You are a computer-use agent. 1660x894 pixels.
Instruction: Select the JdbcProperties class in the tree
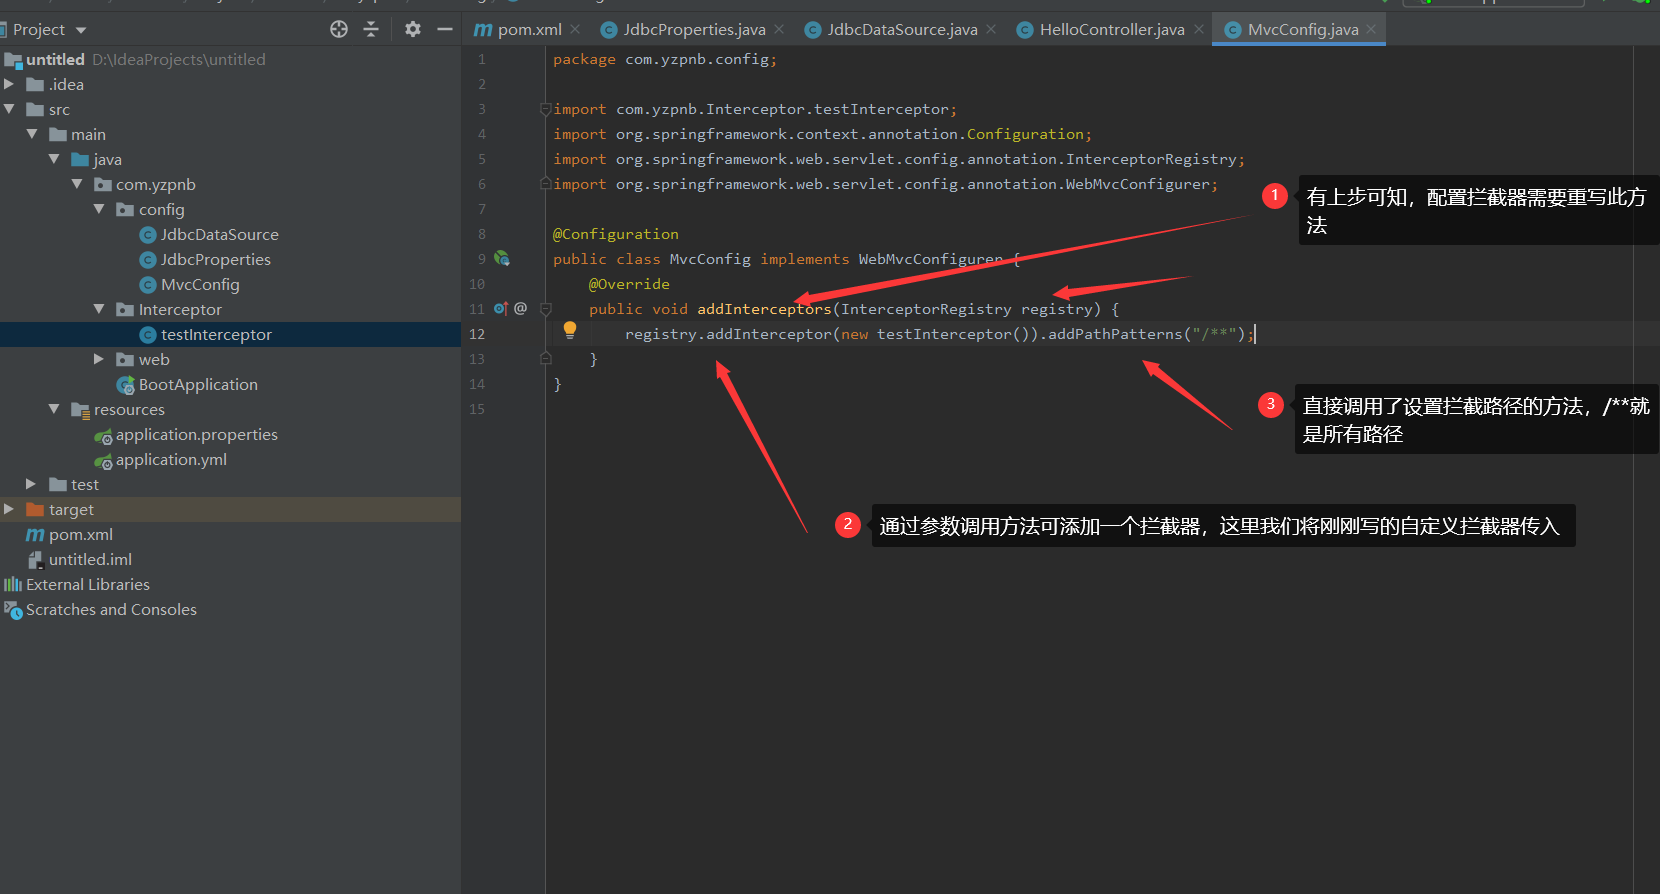point(216,260)
